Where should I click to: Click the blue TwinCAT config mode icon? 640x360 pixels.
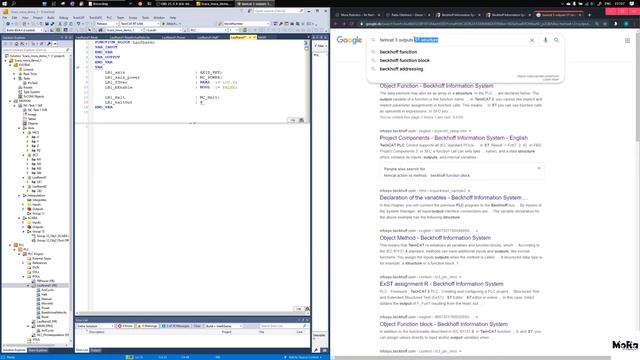(x=65, y=30)
